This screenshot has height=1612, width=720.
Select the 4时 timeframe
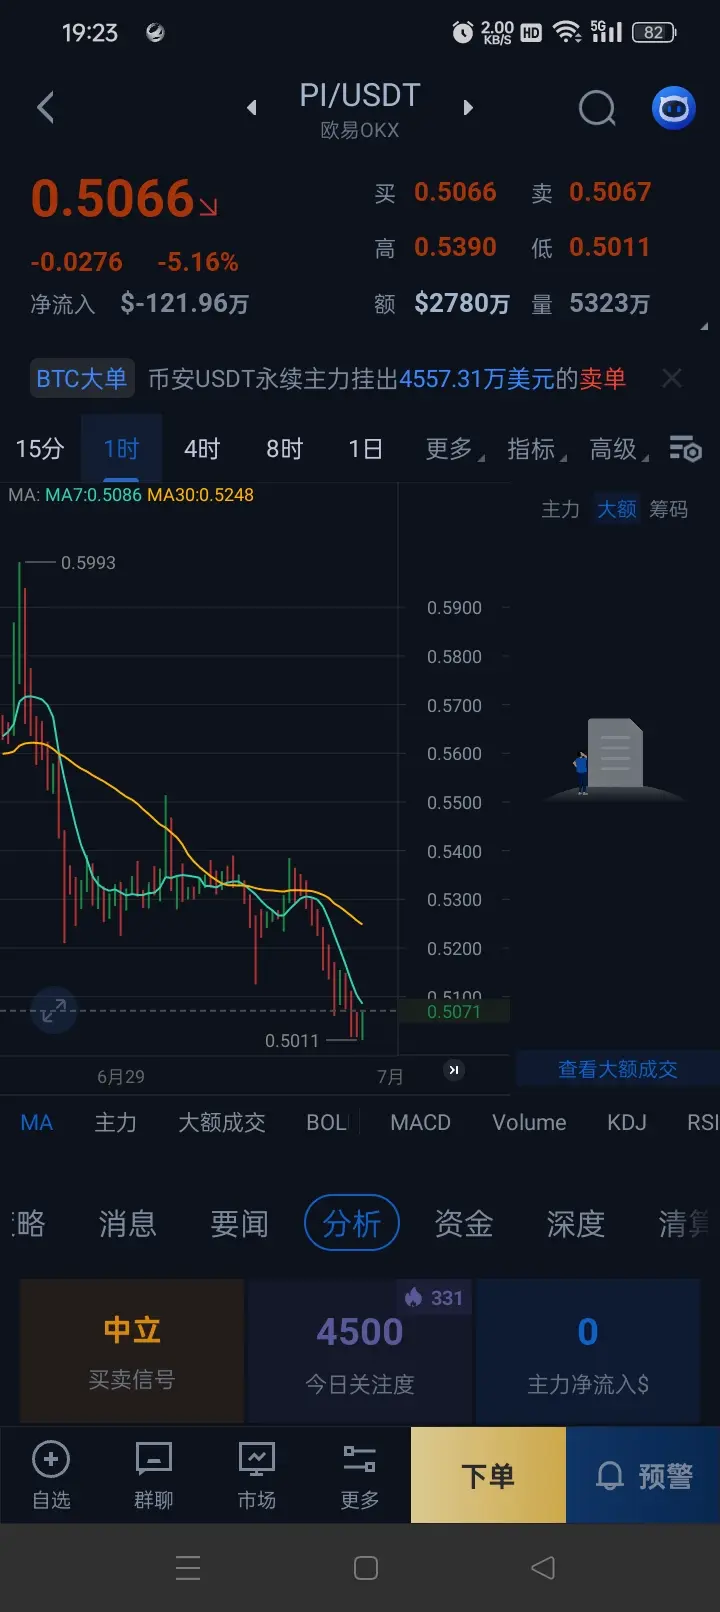(x=202, y=449)
